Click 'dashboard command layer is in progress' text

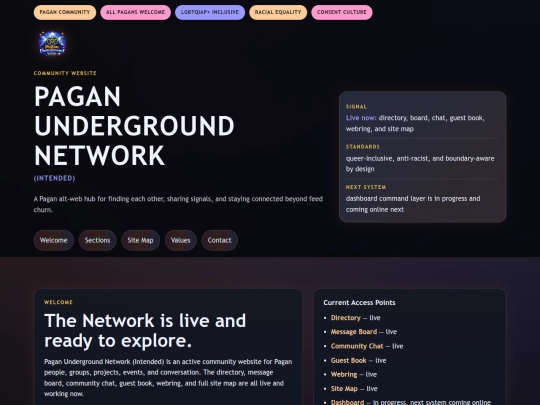tap(413, 204)
